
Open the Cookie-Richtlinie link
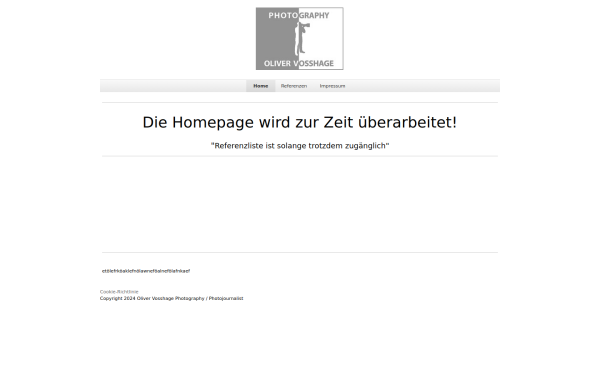click(x=119, y=292)
